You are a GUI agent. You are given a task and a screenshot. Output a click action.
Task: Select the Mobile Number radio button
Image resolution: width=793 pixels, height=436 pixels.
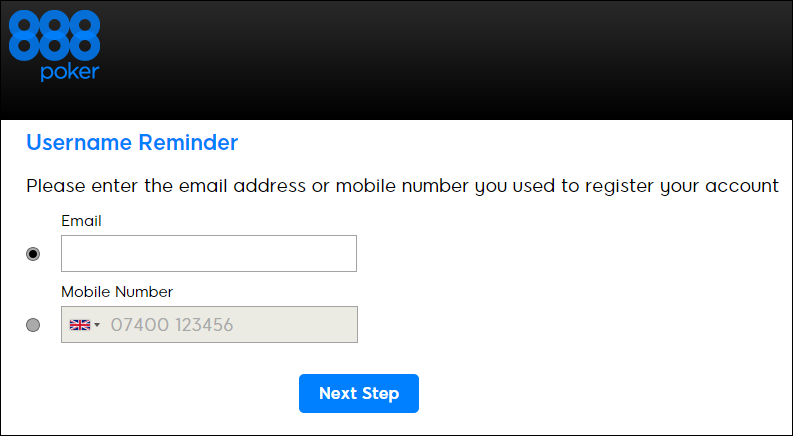click(x=33, y=325)
